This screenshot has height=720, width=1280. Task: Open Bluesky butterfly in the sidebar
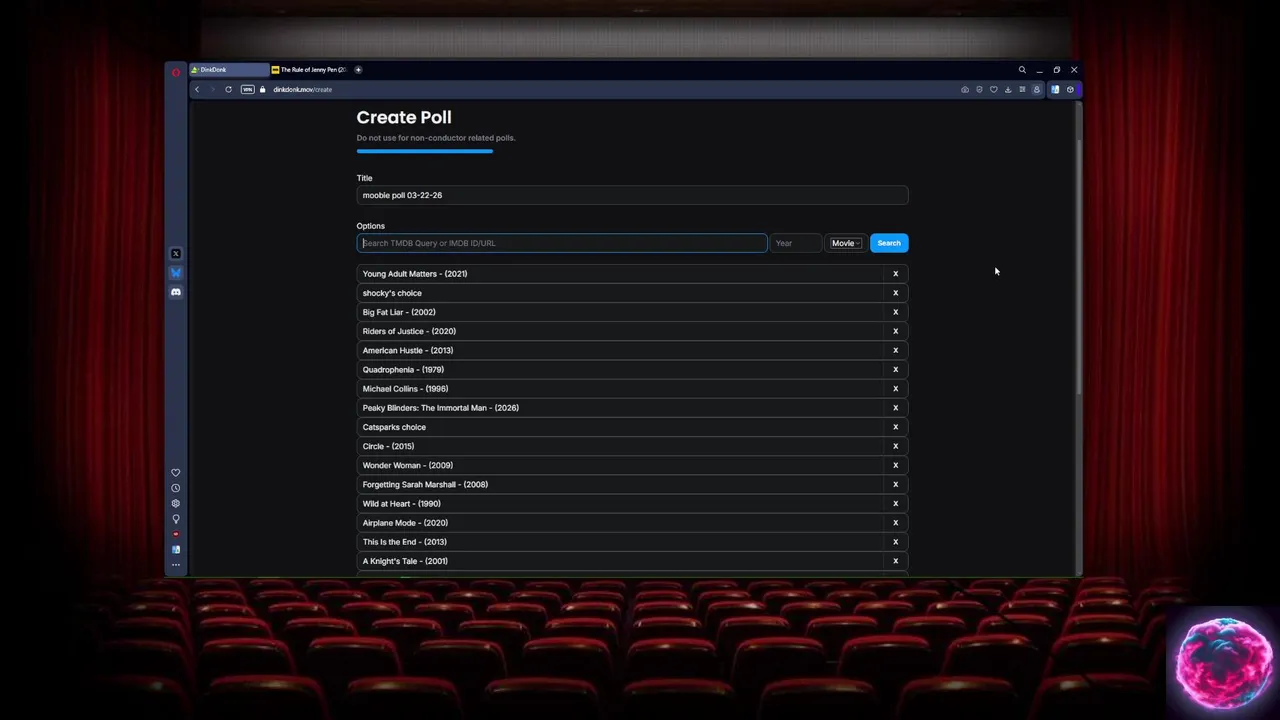point(176,273)
